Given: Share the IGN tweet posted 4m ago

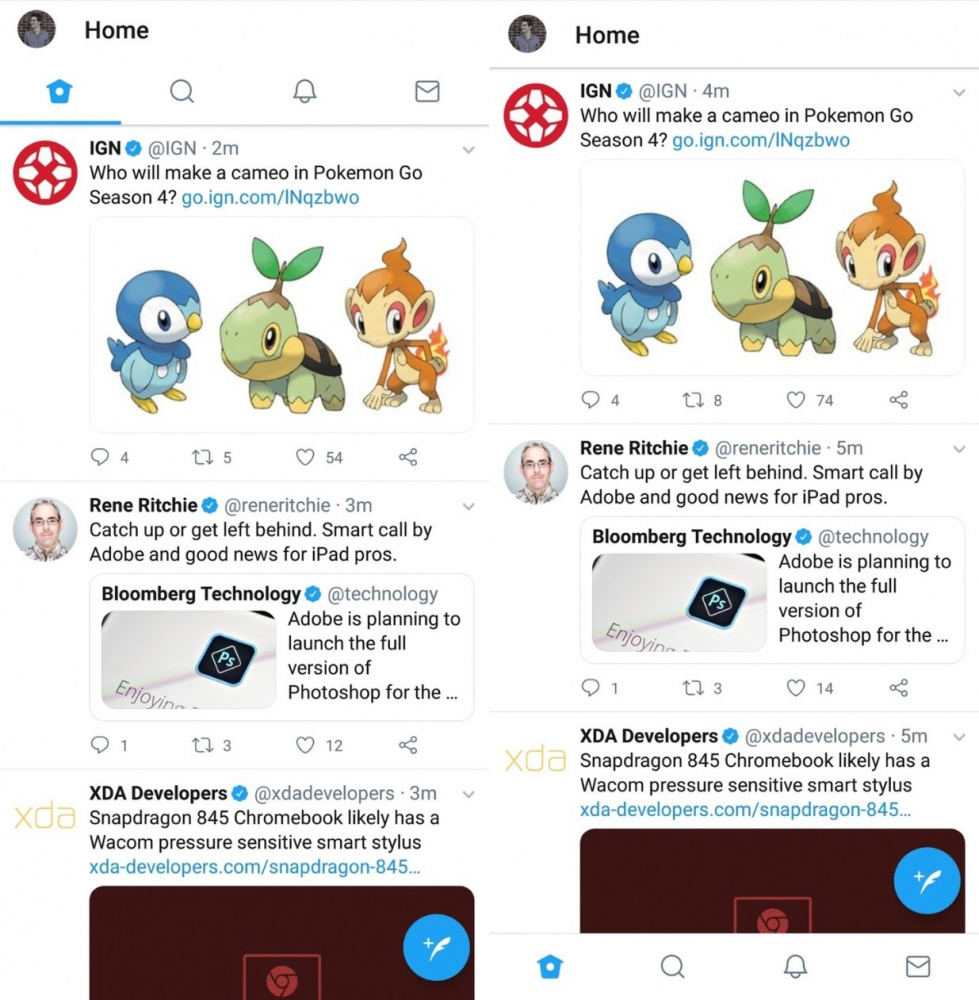Looking at the screenshot, I should [x=899, y=400].
